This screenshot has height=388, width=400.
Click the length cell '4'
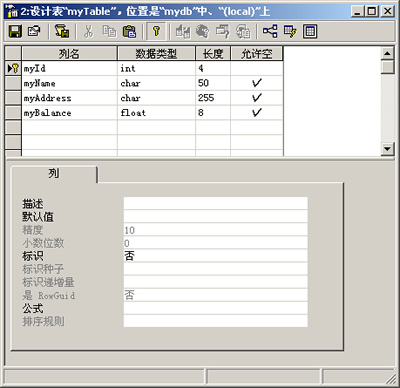point(213,69)
